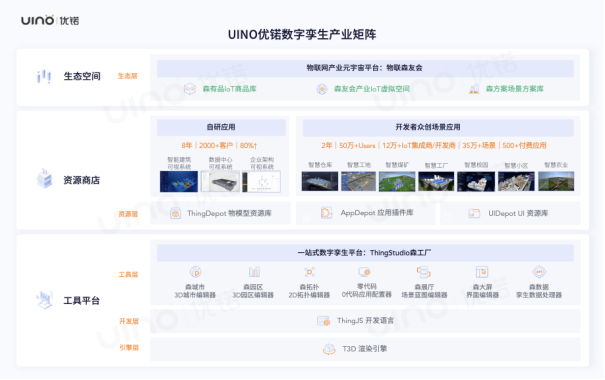Open the 数据中心可视系统 thumbnail
This screenshot has height=380, width=605.
coord(220,181)
